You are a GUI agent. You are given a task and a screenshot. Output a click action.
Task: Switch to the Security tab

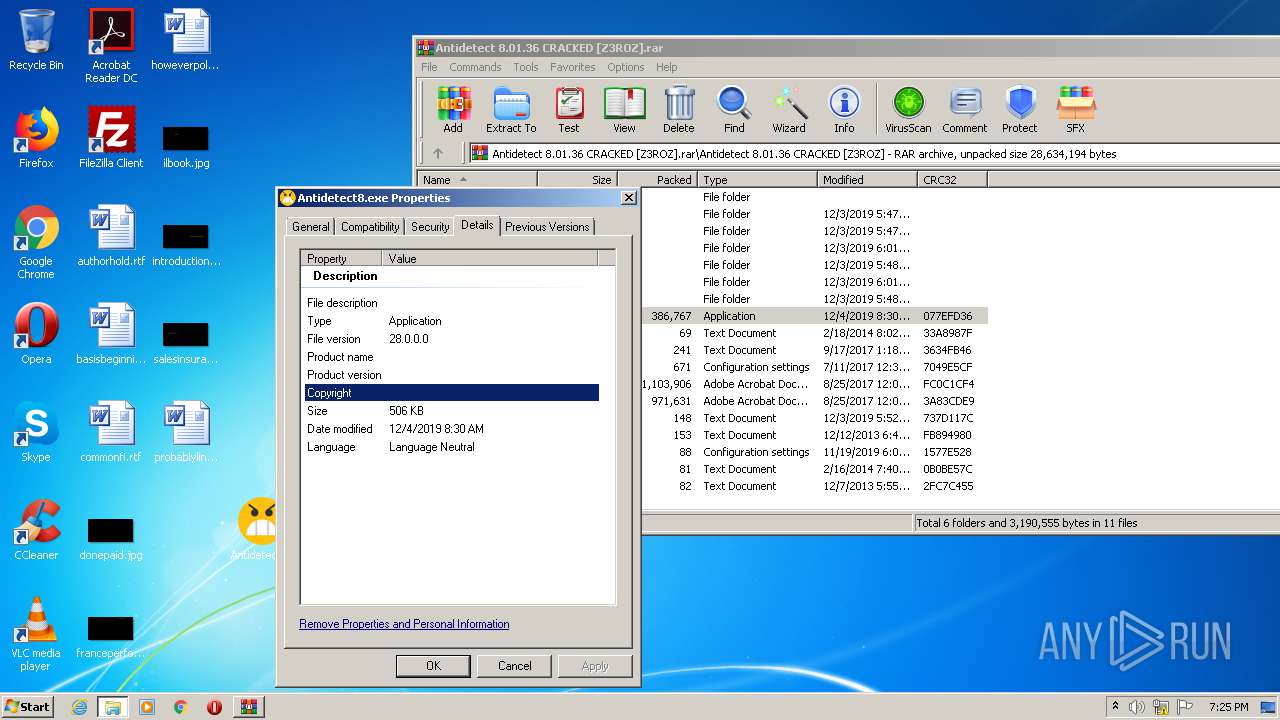(x=430, y=227)
